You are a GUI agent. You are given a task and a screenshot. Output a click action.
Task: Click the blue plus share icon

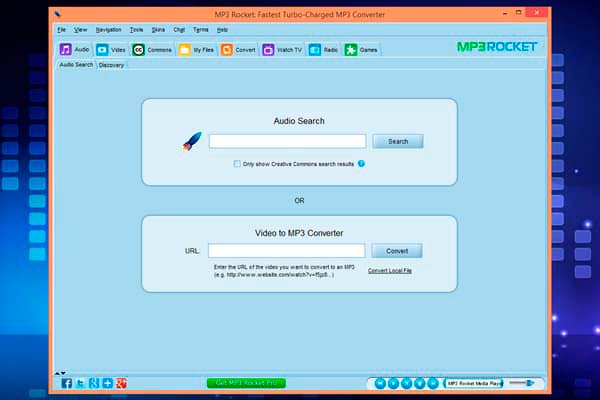[108, 383]
